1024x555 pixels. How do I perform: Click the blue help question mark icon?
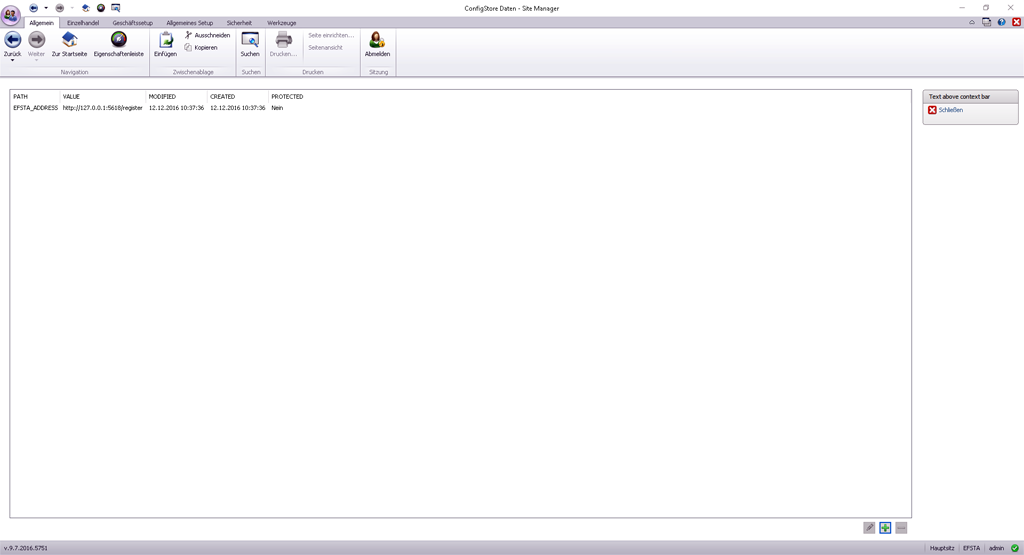click(x=1001, y=22)
